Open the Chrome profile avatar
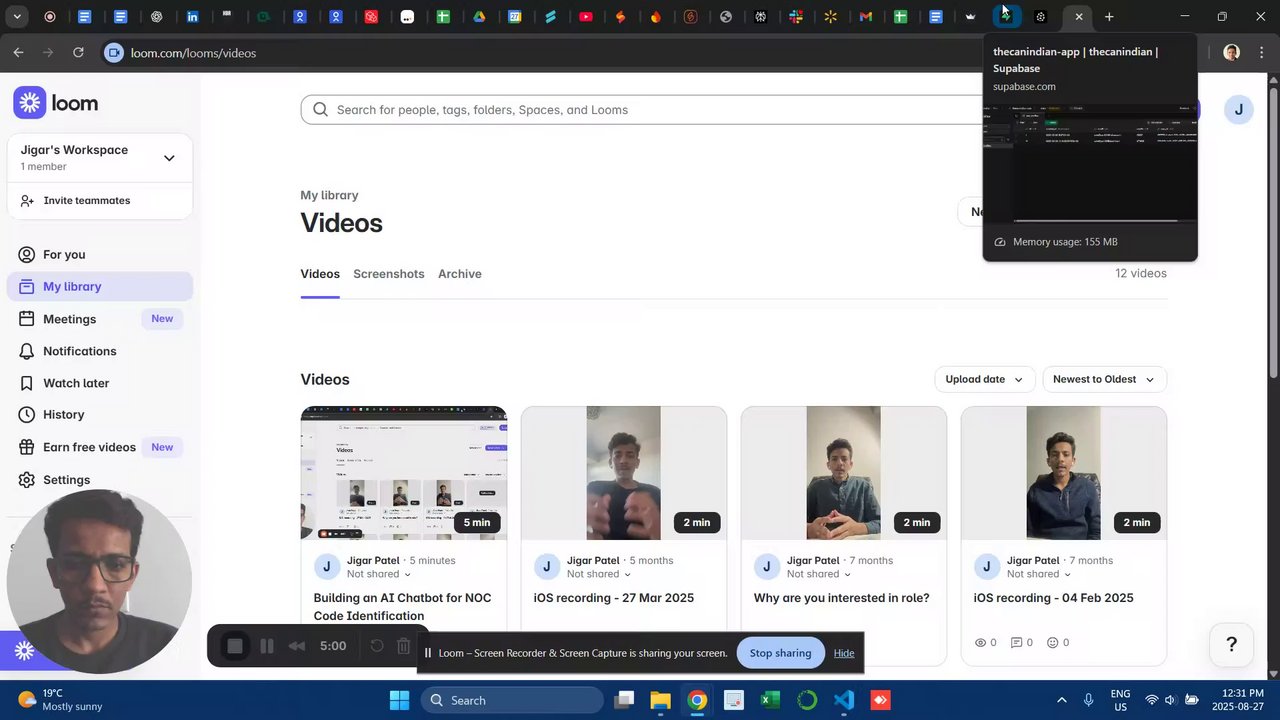The height and width of the screenshot is (720, 1280). pos(1232,52)
